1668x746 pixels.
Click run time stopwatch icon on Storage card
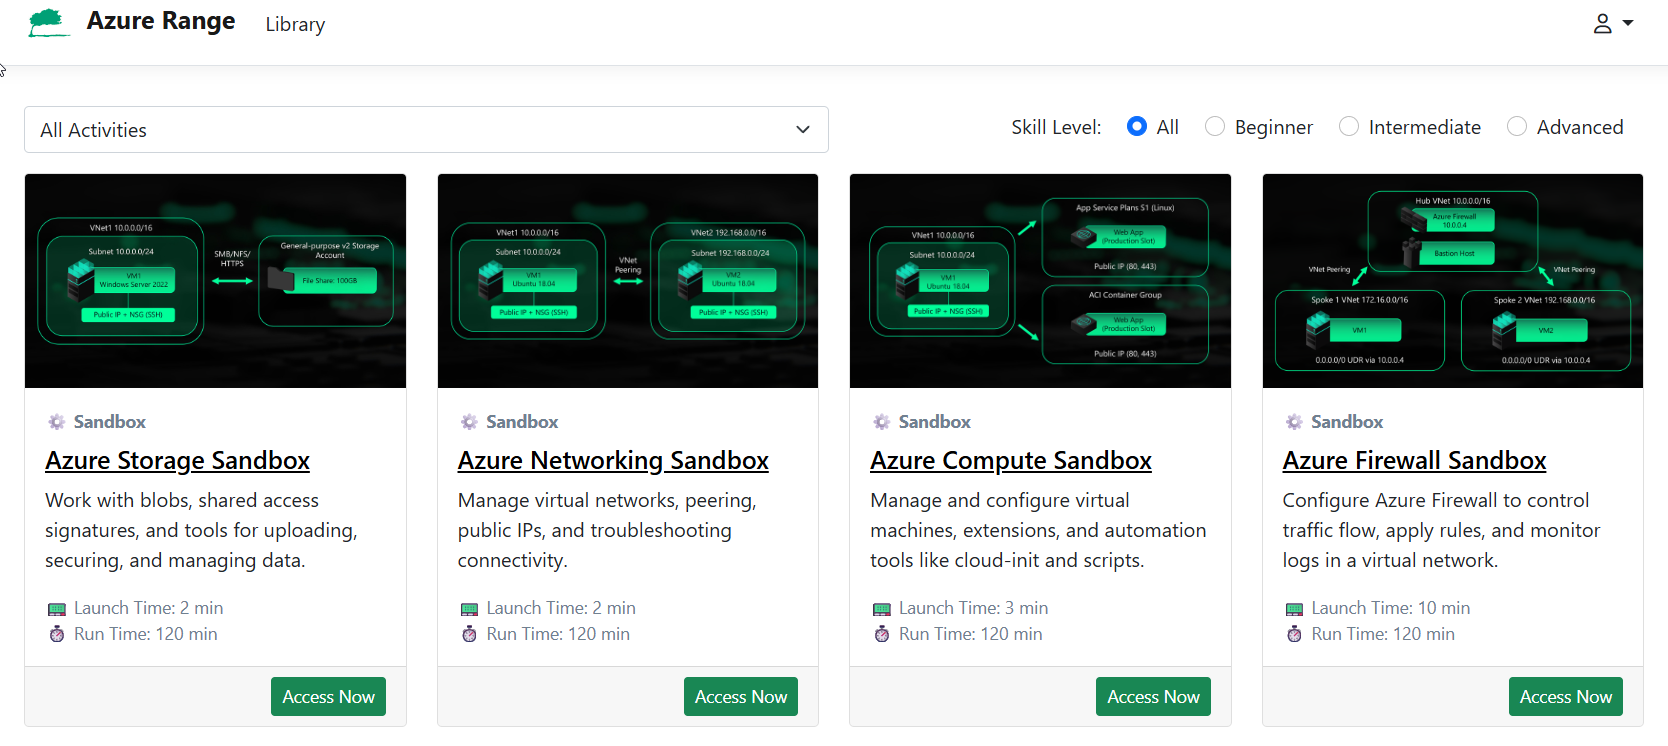tap(57, 634)
